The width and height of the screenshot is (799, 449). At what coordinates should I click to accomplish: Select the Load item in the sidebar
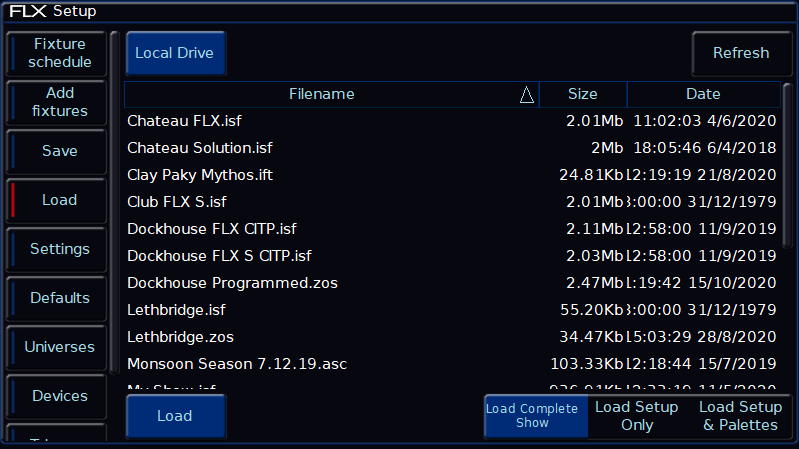pyautogui.click(x=57, y=200)
